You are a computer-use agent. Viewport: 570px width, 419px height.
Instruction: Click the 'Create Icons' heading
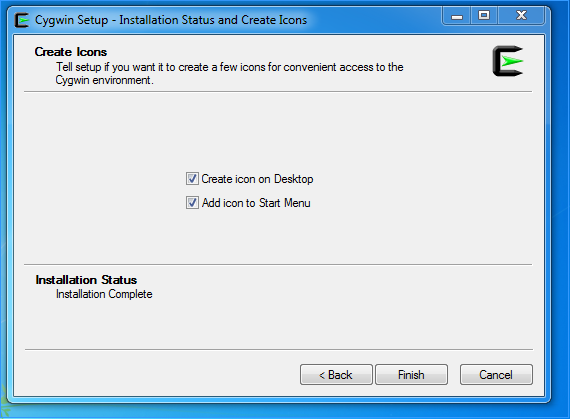71,52
